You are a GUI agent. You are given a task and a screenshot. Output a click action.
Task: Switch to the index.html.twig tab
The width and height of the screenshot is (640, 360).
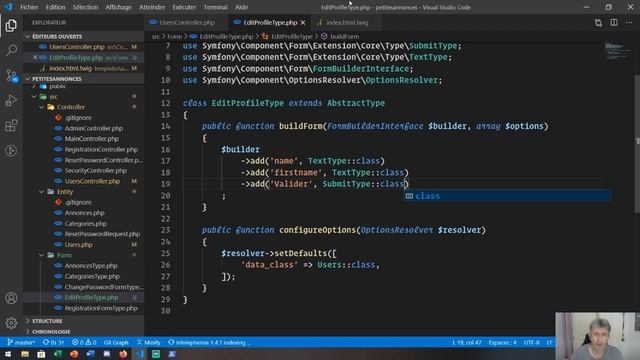click(347, 23)
